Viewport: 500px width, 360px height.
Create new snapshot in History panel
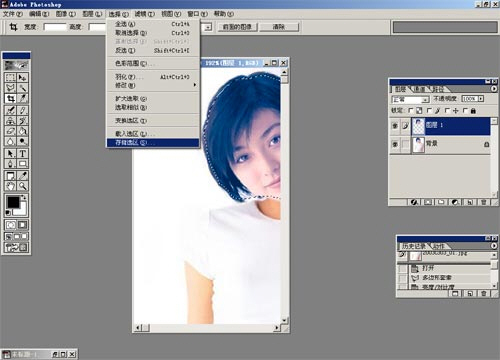tap(470, 293)
